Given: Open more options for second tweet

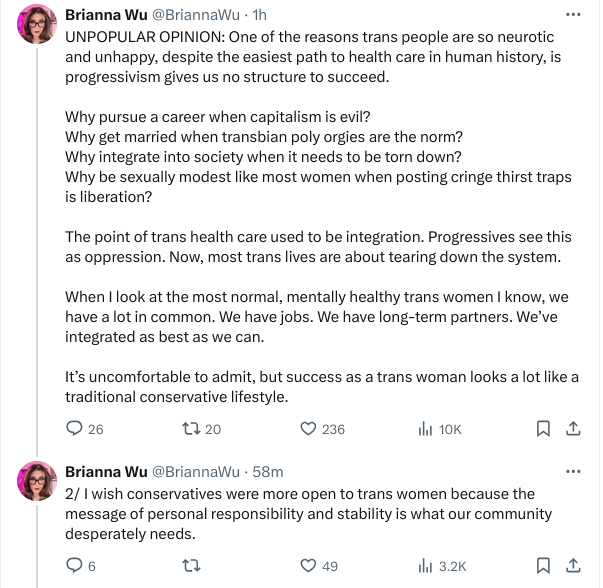Looking at the screenshot, I should [573, 471].
